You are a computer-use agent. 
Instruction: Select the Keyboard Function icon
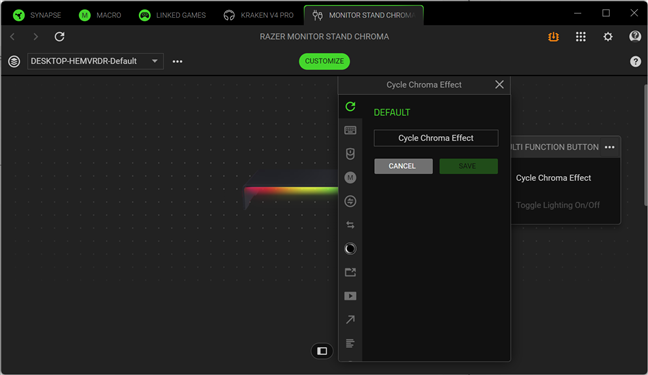coord(350,130)
